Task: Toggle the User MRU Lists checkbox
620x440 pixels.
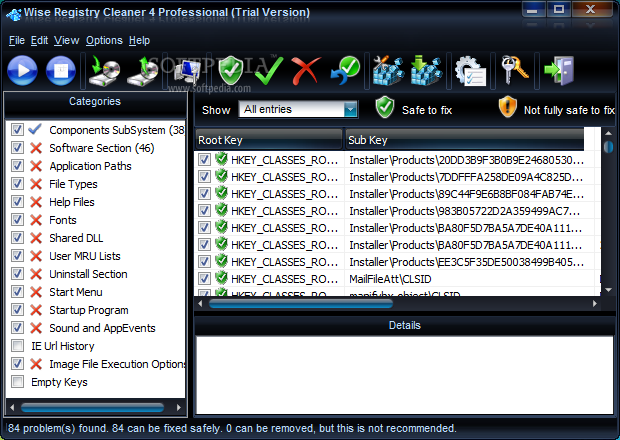Action: click(17, 256)
